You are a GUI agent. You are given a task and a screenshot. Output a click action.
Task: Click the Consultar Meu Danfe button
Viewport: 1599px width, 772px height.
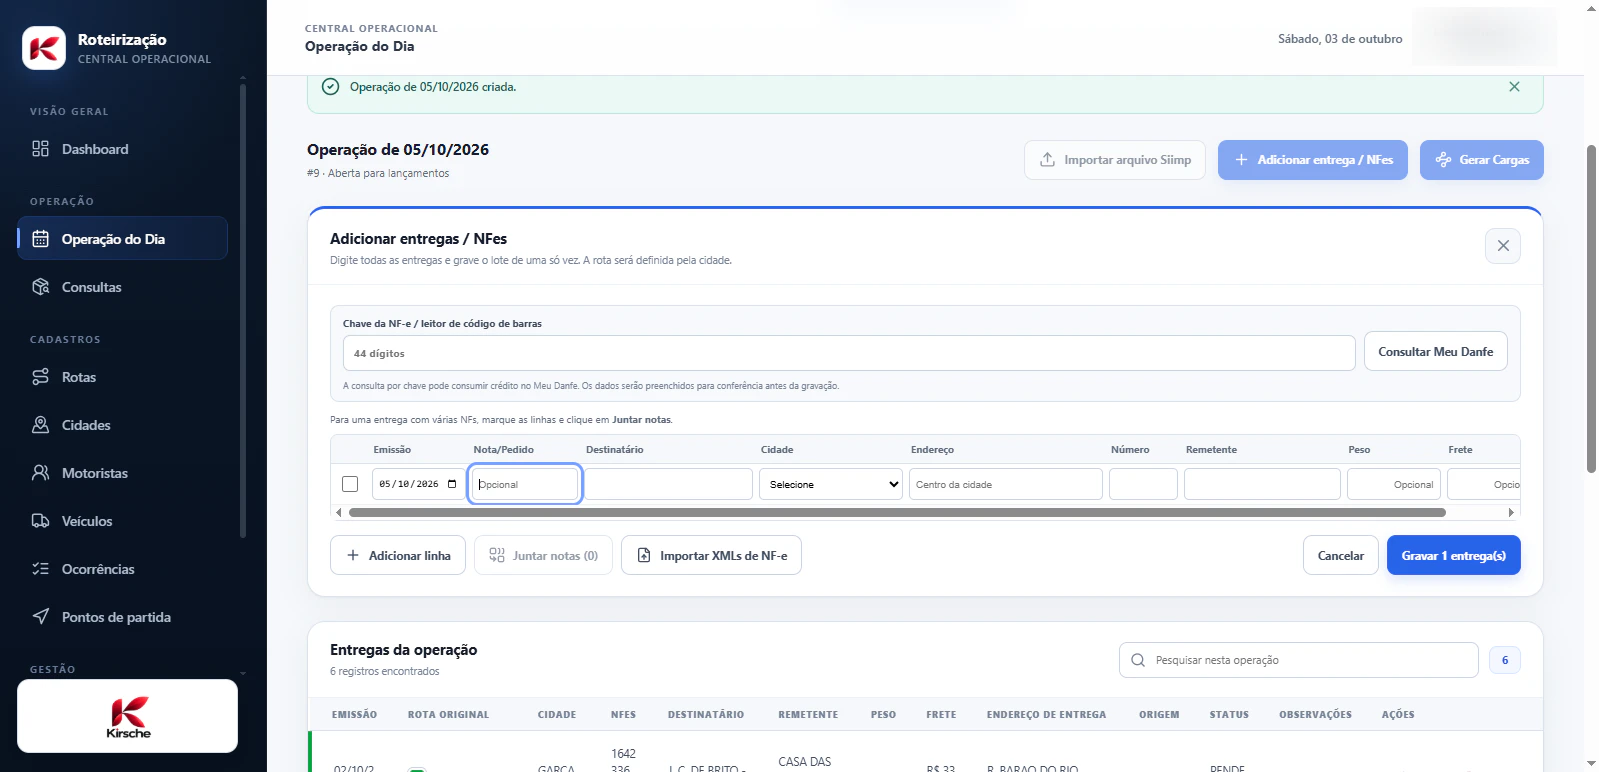tap(1435, 351)
